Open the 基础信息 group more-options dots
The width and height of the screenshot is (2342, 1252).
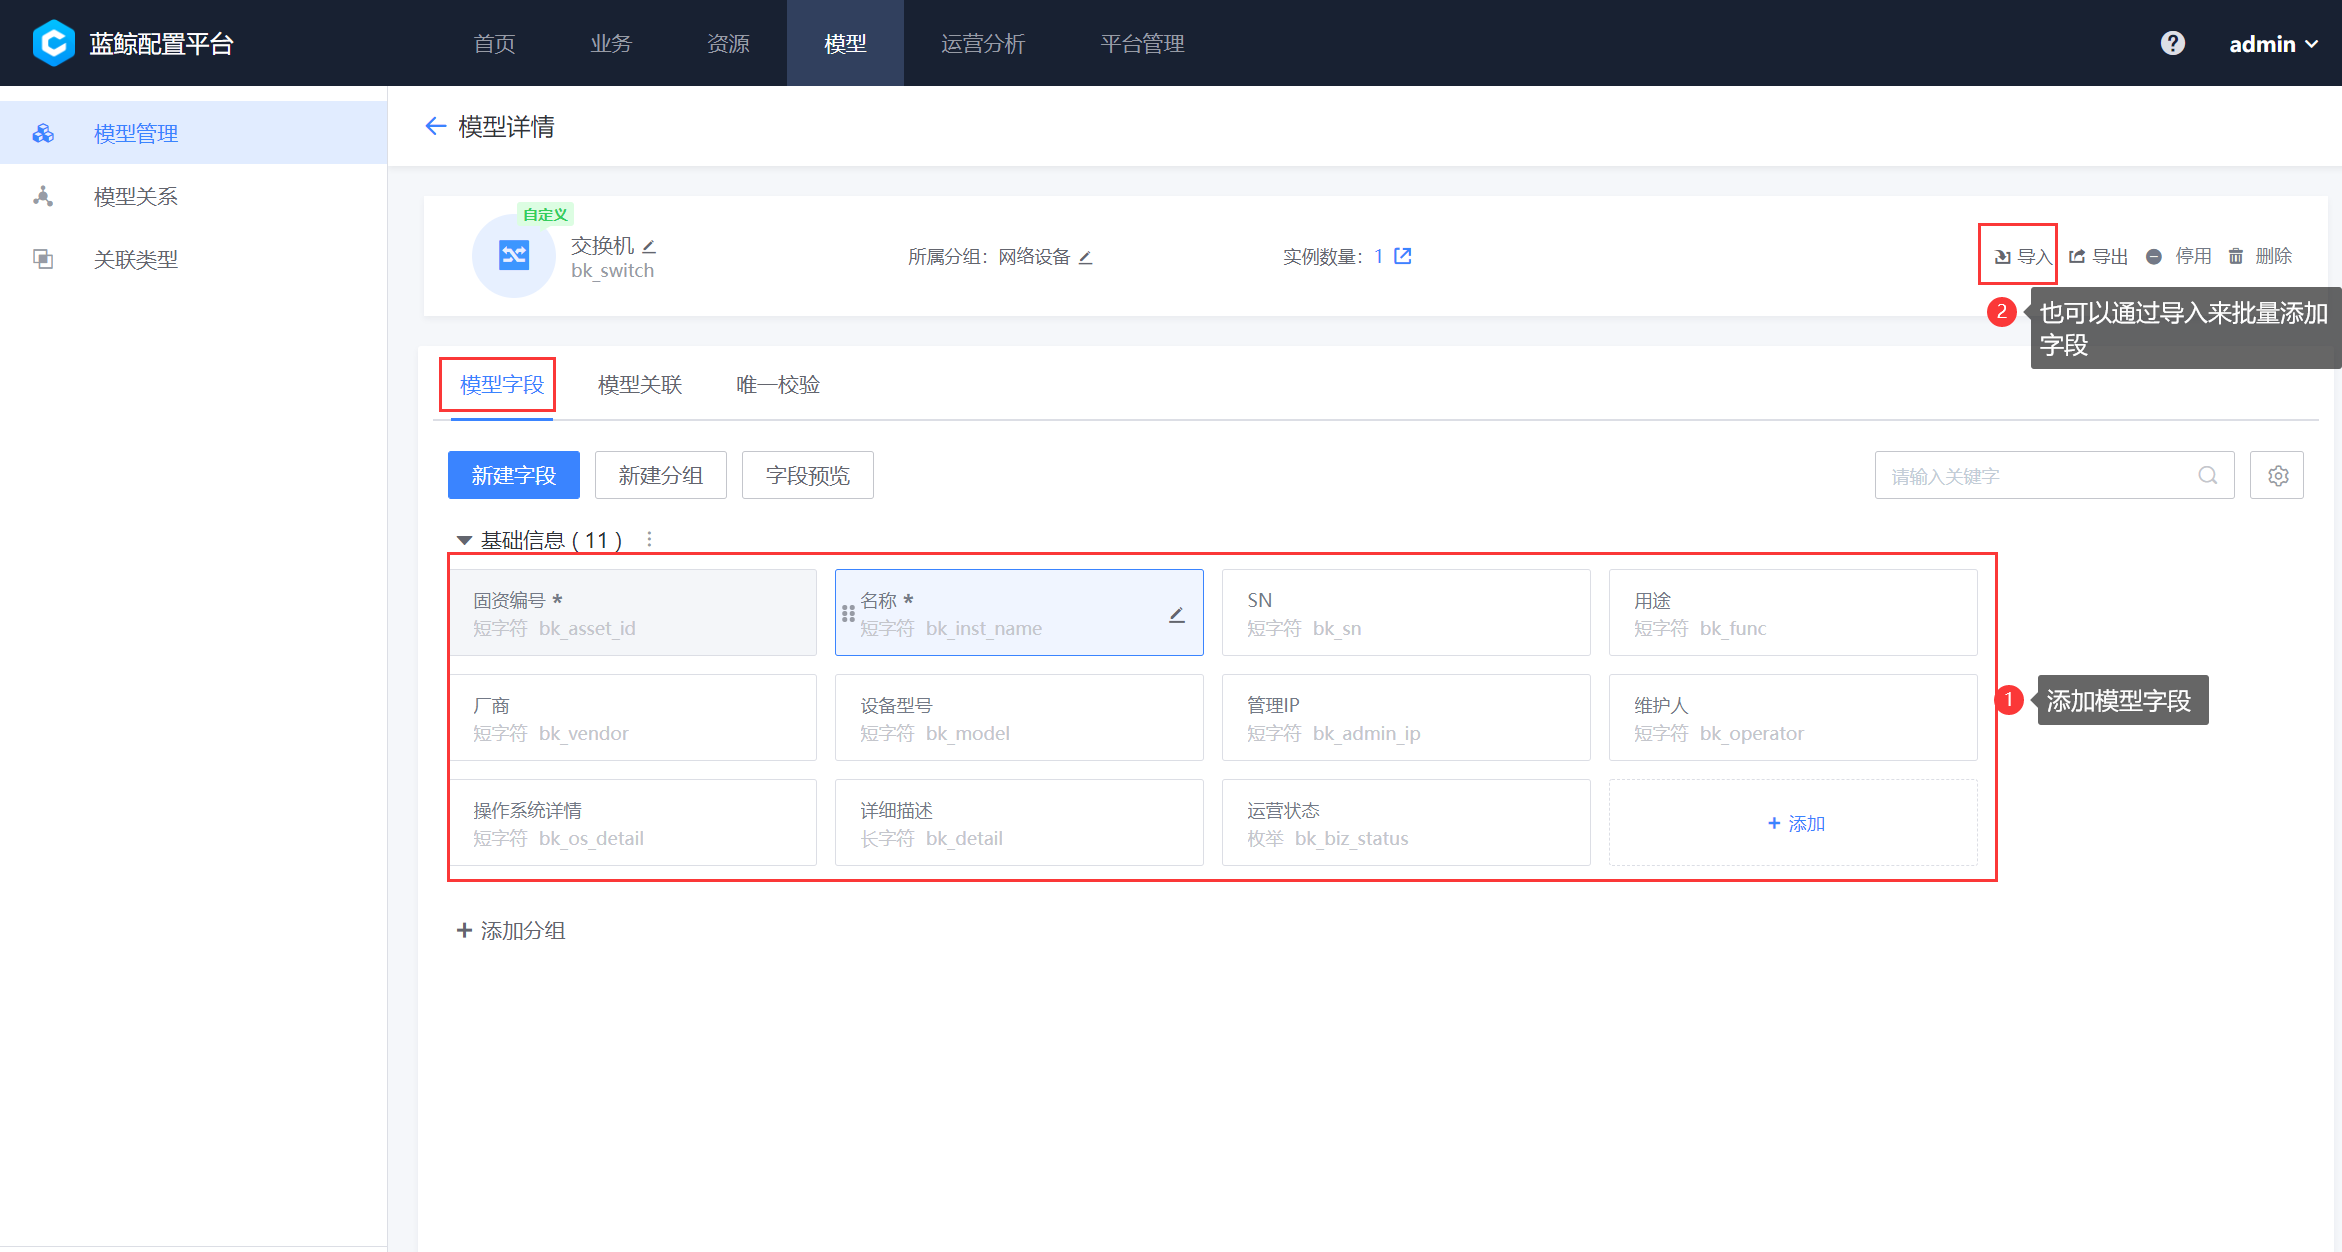point(649,539)
